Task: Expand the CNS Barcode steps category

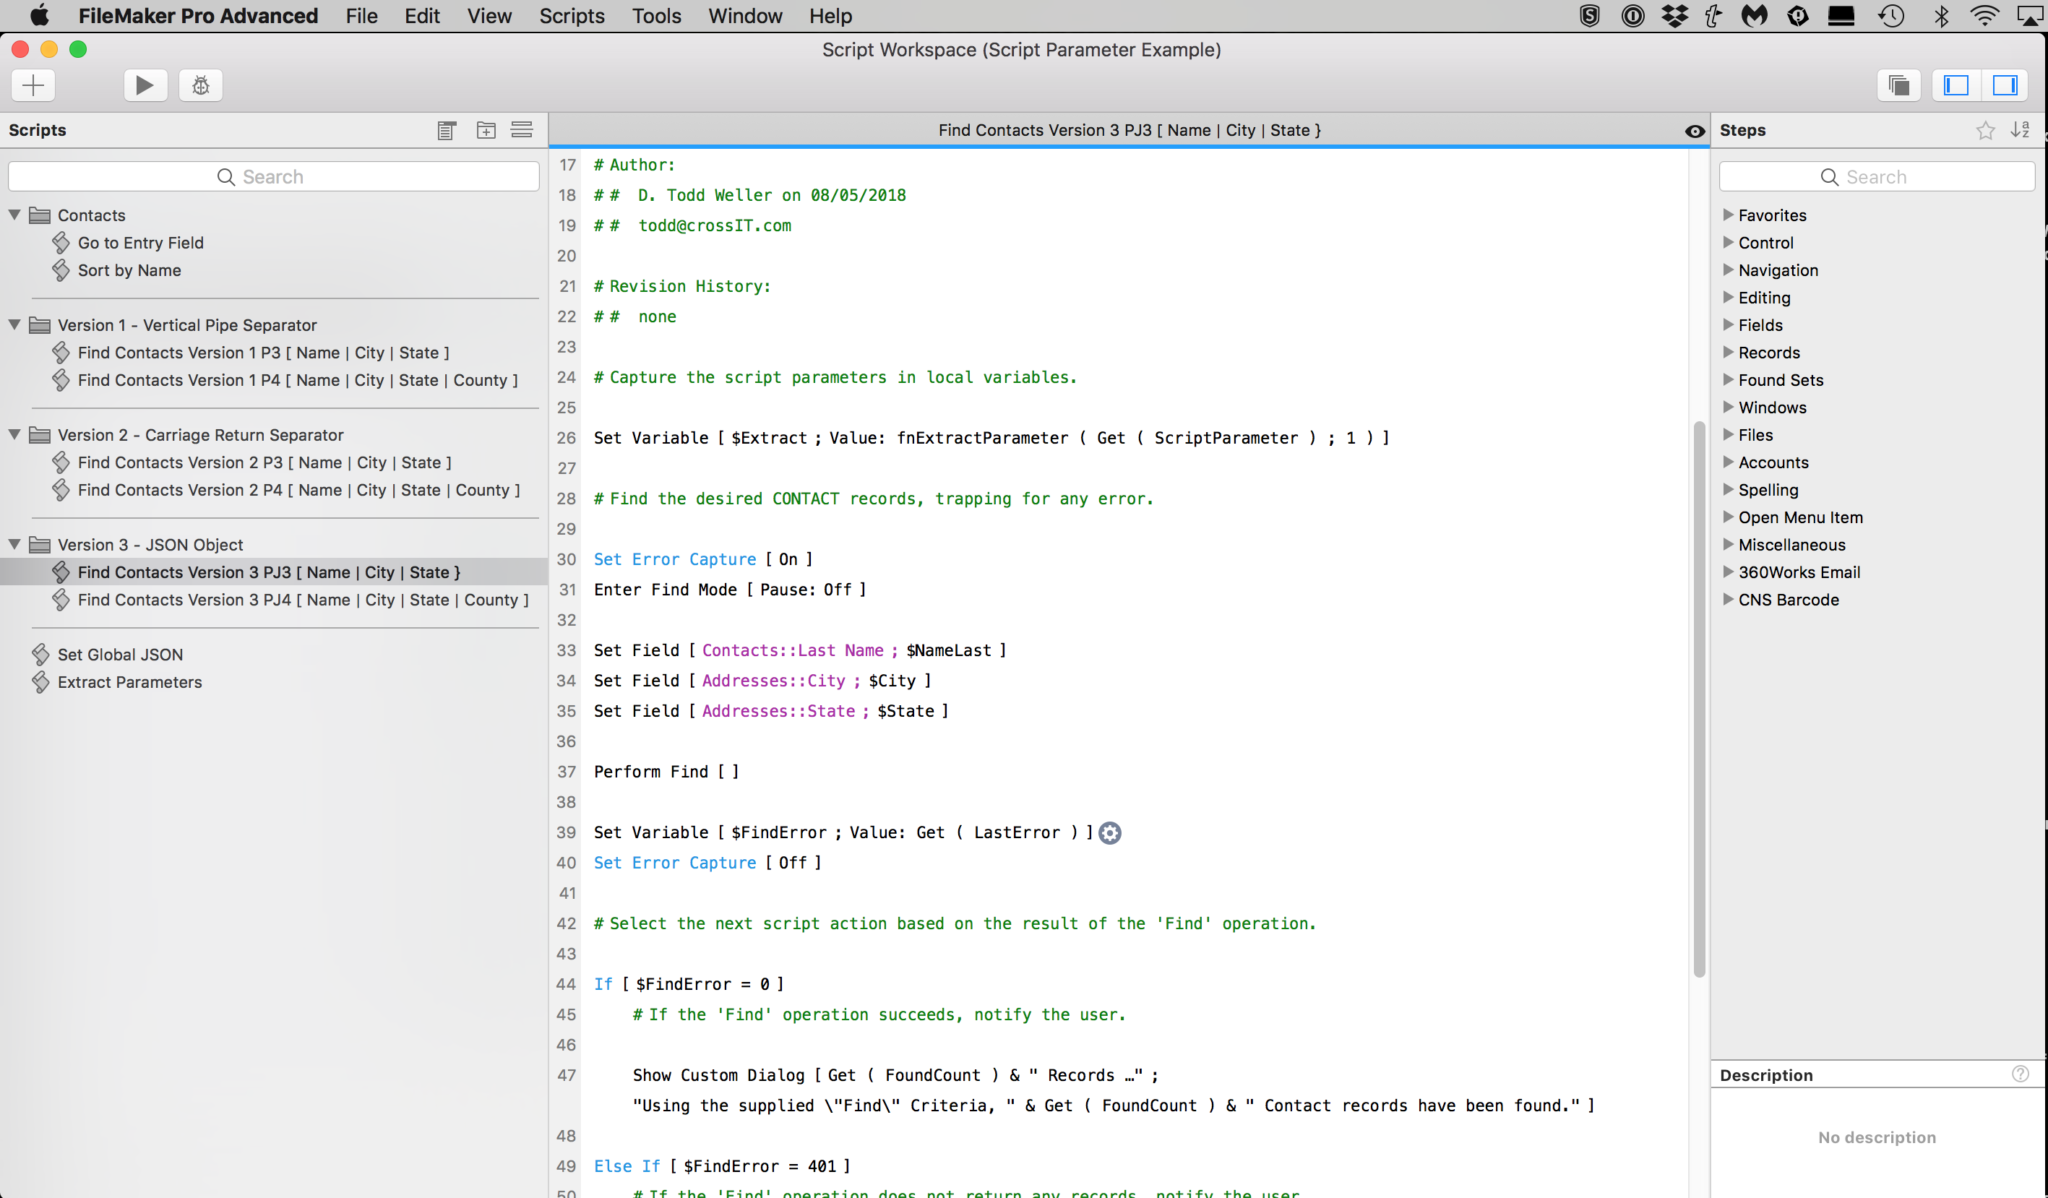Action: coord(1728,599)
